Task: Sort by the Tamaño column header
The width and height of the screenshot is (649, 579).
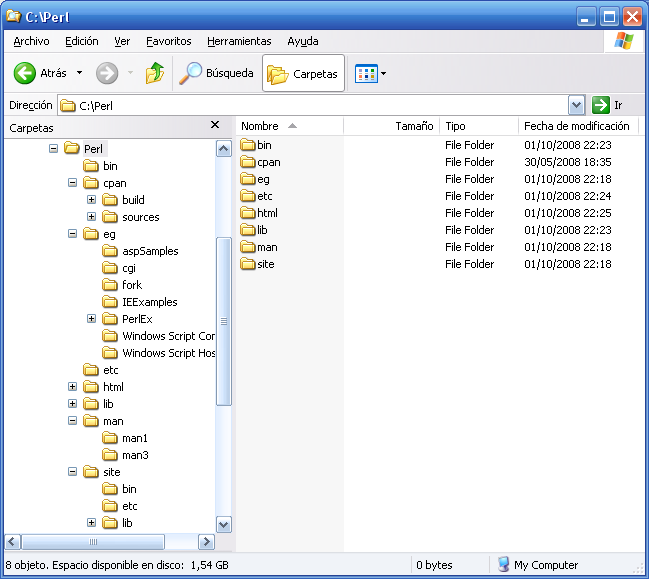Action: pyautogui.click(x=392, y=126)
